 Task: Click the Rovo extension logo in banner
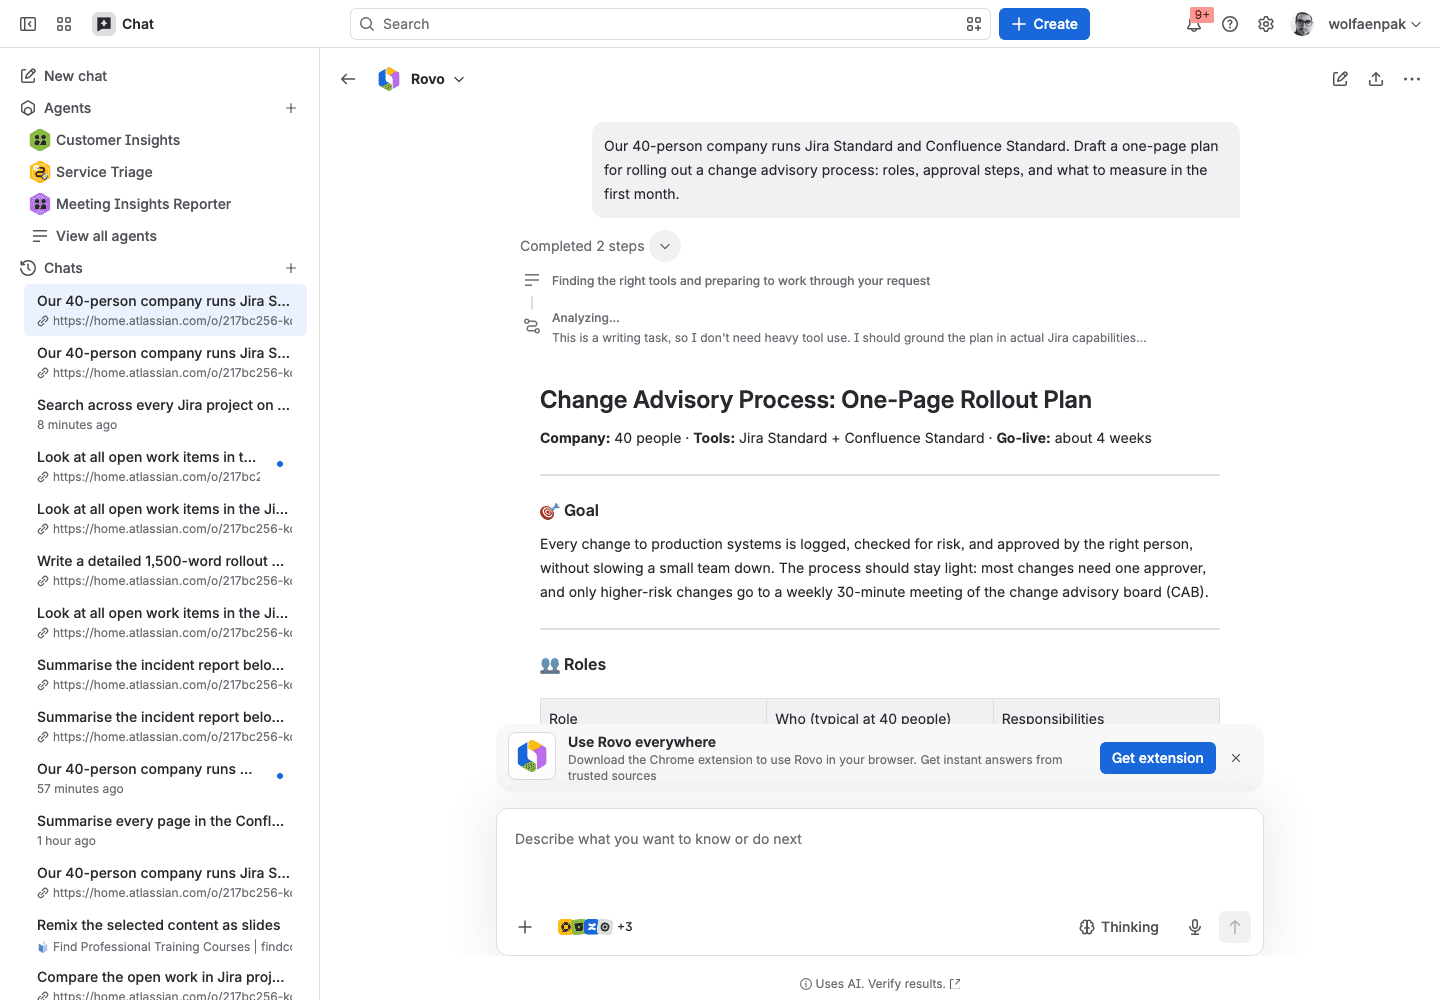(x=532, y=756)
